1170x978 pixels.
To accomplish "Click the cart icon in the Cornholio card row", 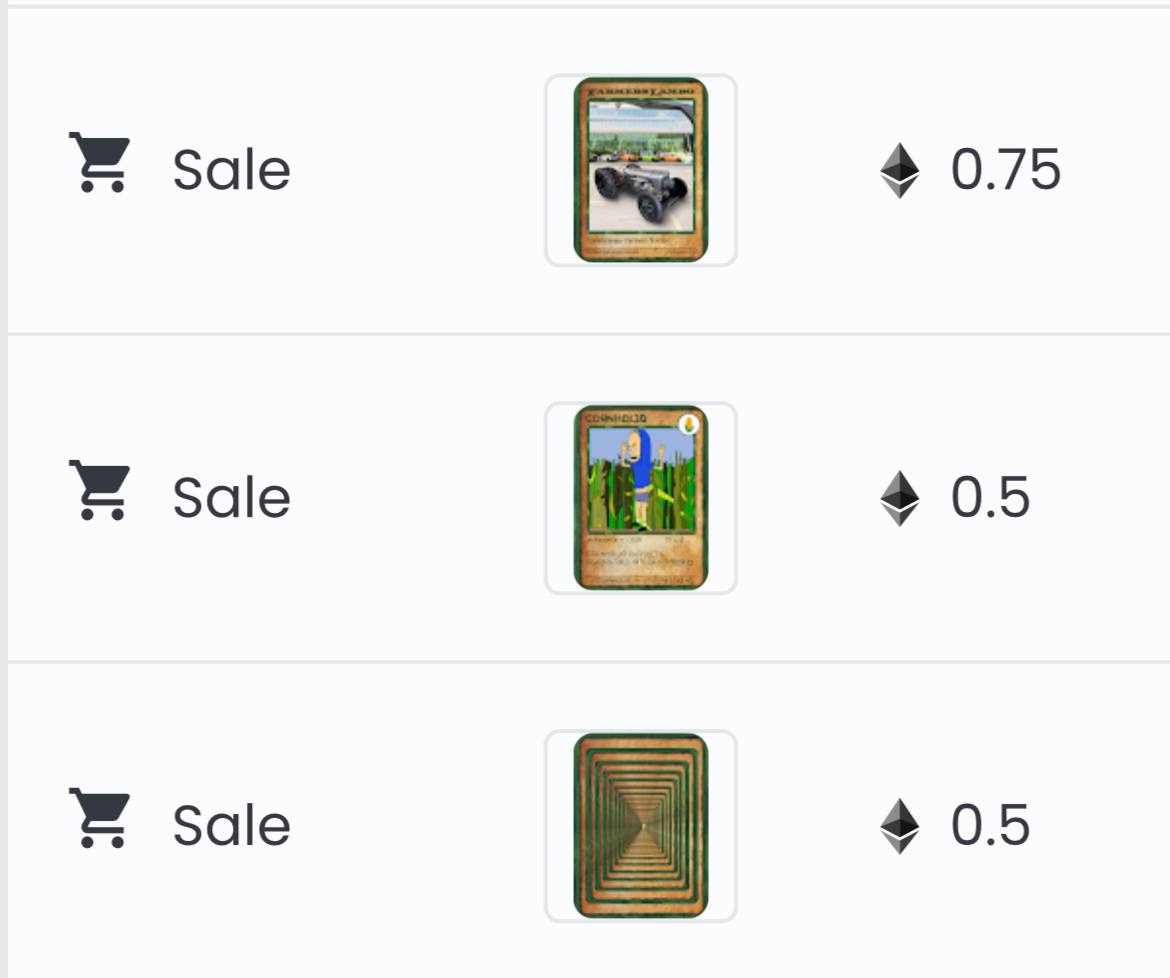I will (x=99, y=490).
